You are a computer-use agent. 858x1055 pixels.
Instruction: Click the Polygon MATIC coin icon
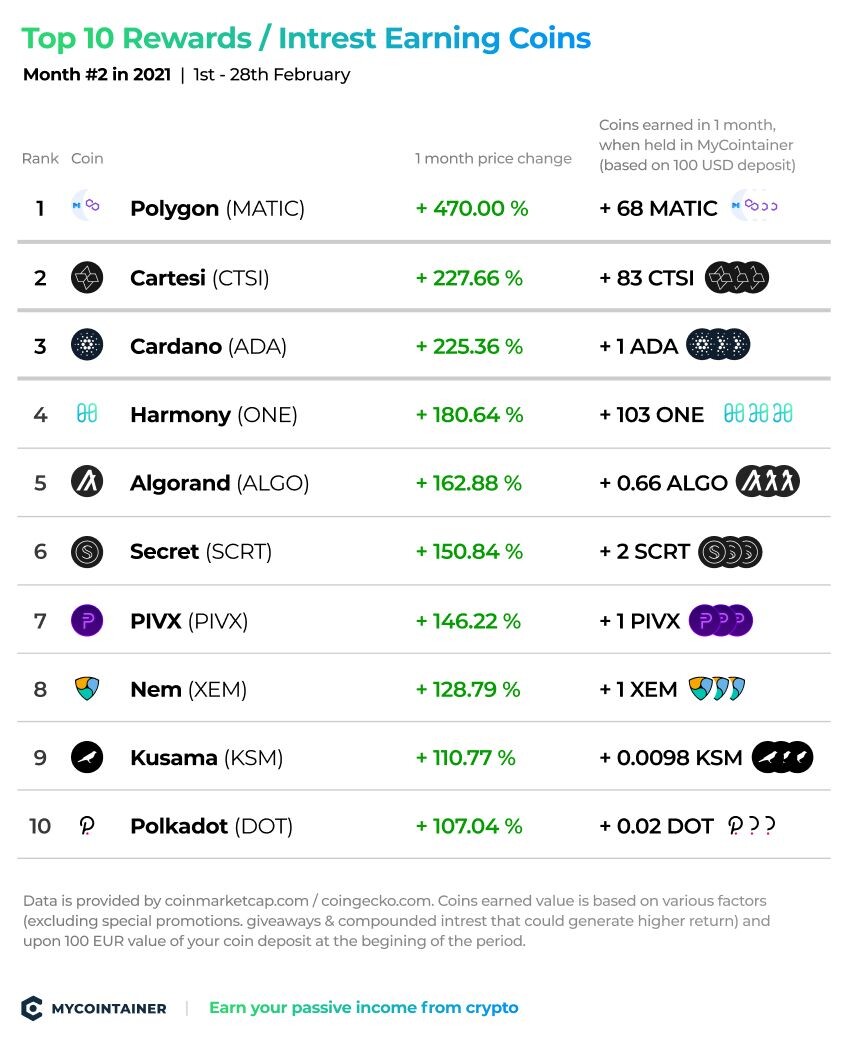(86, 206)
